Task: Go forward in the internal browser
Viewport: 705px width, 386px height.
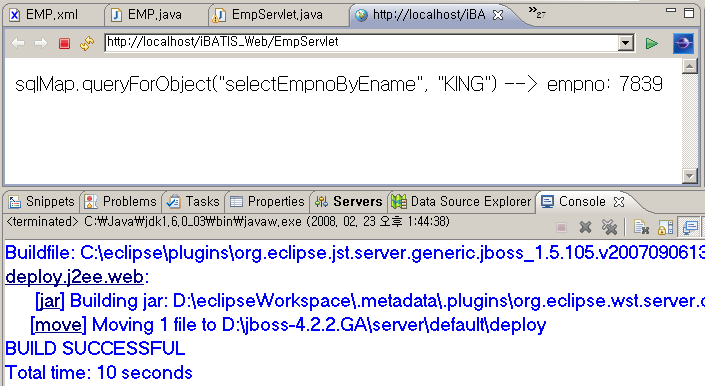Action: click(41, 43)
